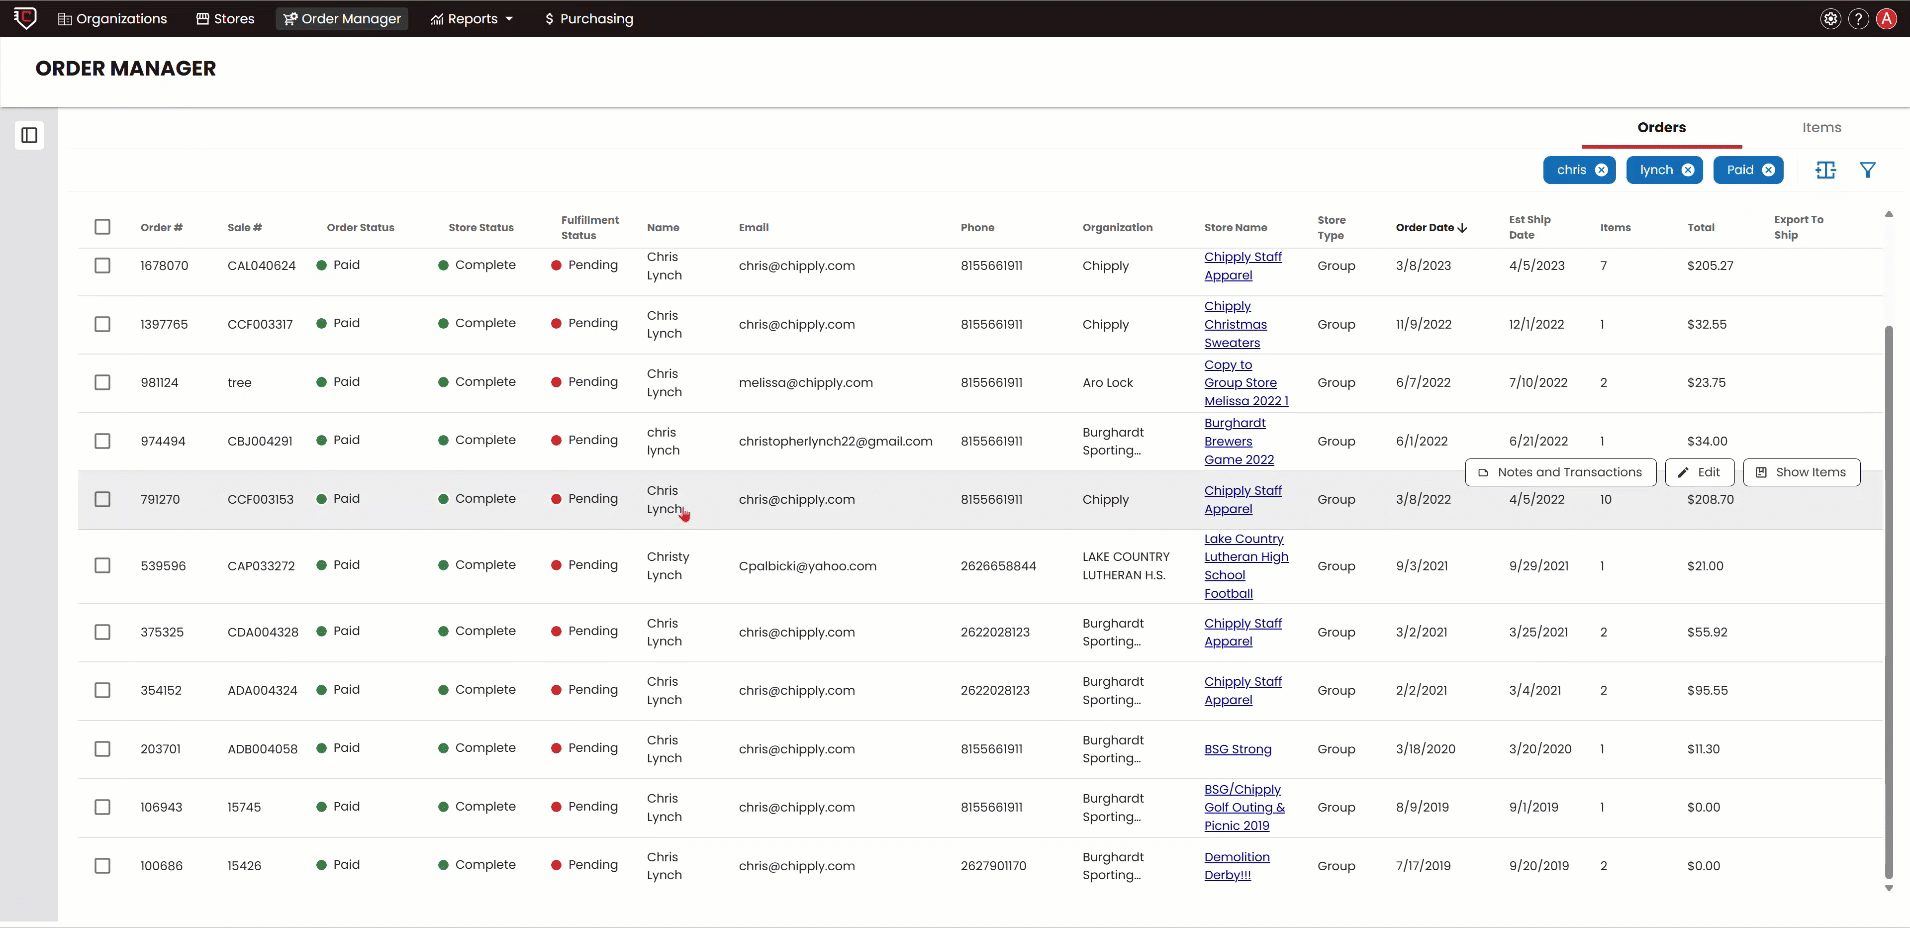Remove the chris filter chip

pyautogui.click(x=1601, y=170)
